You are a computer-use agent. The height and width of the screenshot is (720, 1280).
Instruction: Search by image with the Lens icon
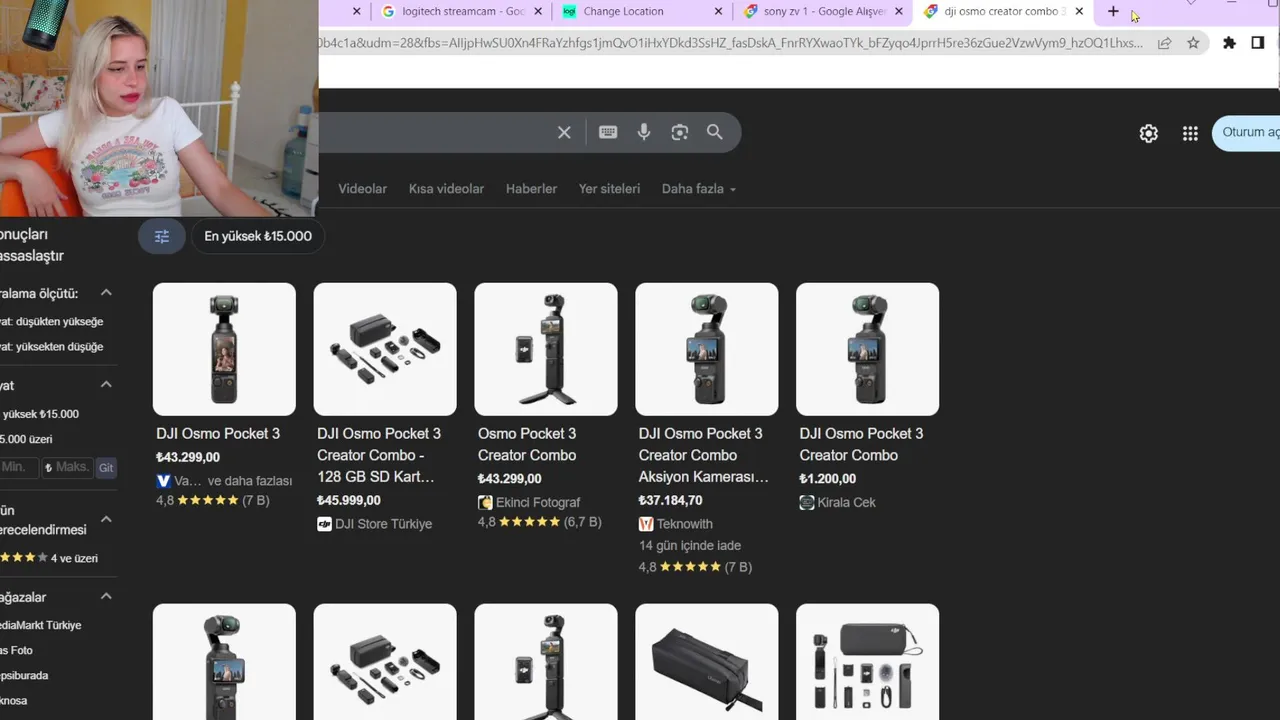(x=680, y=132)
